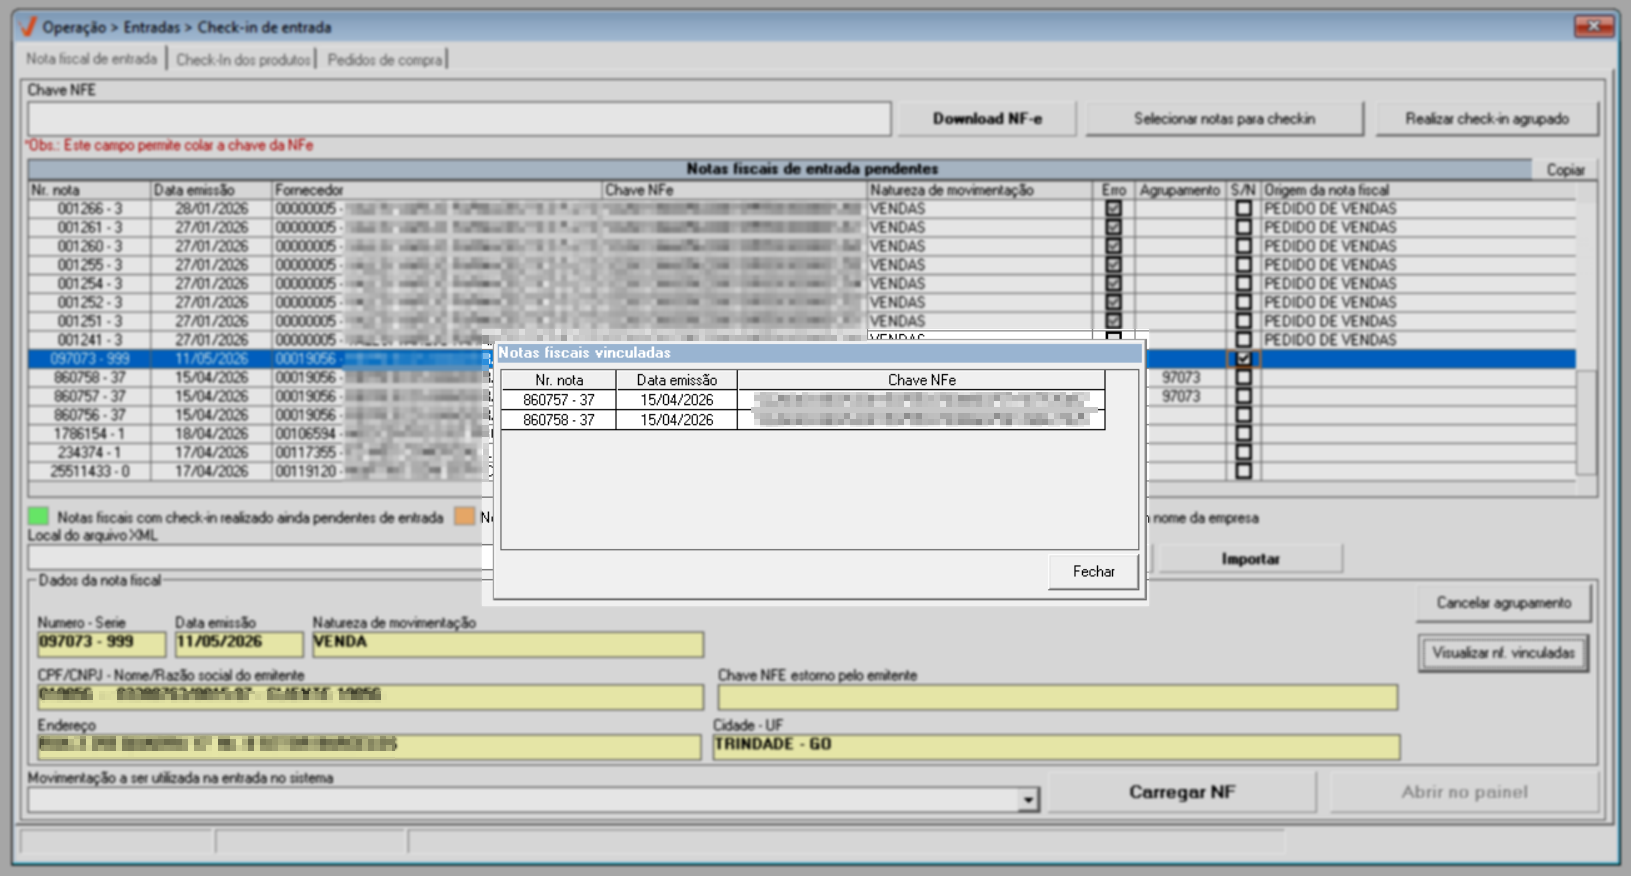Toggle S/N checkbox for nota 001261 - 3
The height and width of the screenshot is (876, 1631).
click(x=1243, y=227)
